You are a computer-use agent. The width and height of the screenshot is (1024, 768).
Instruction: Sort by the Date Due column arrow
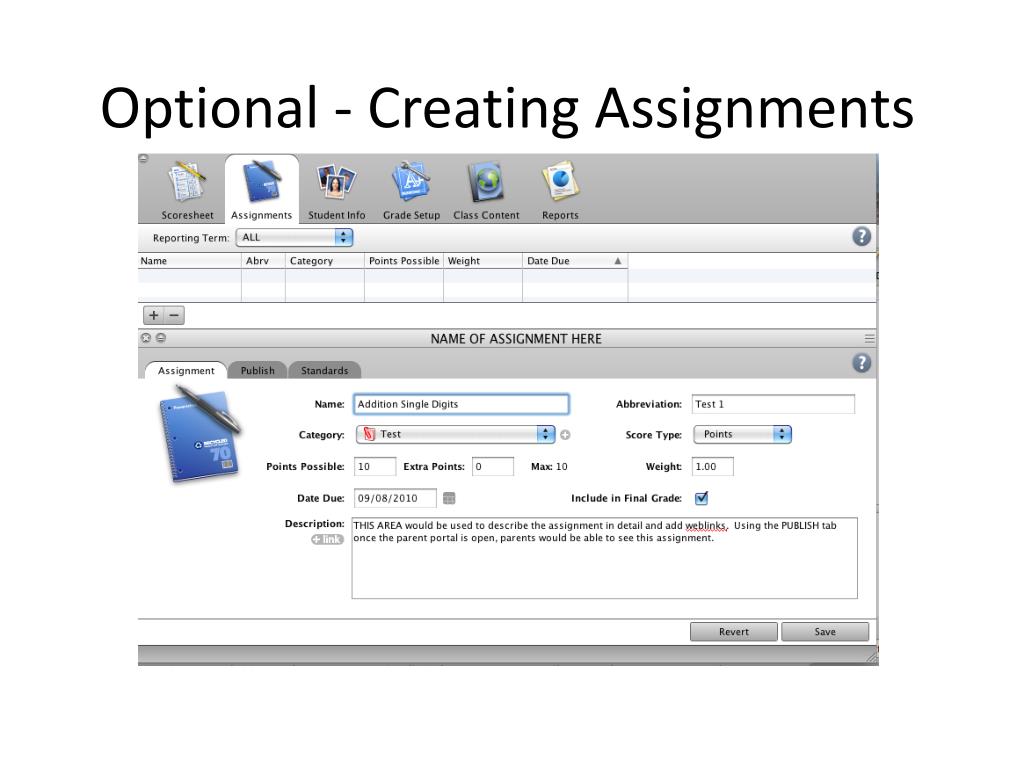(x=618, y=261)
